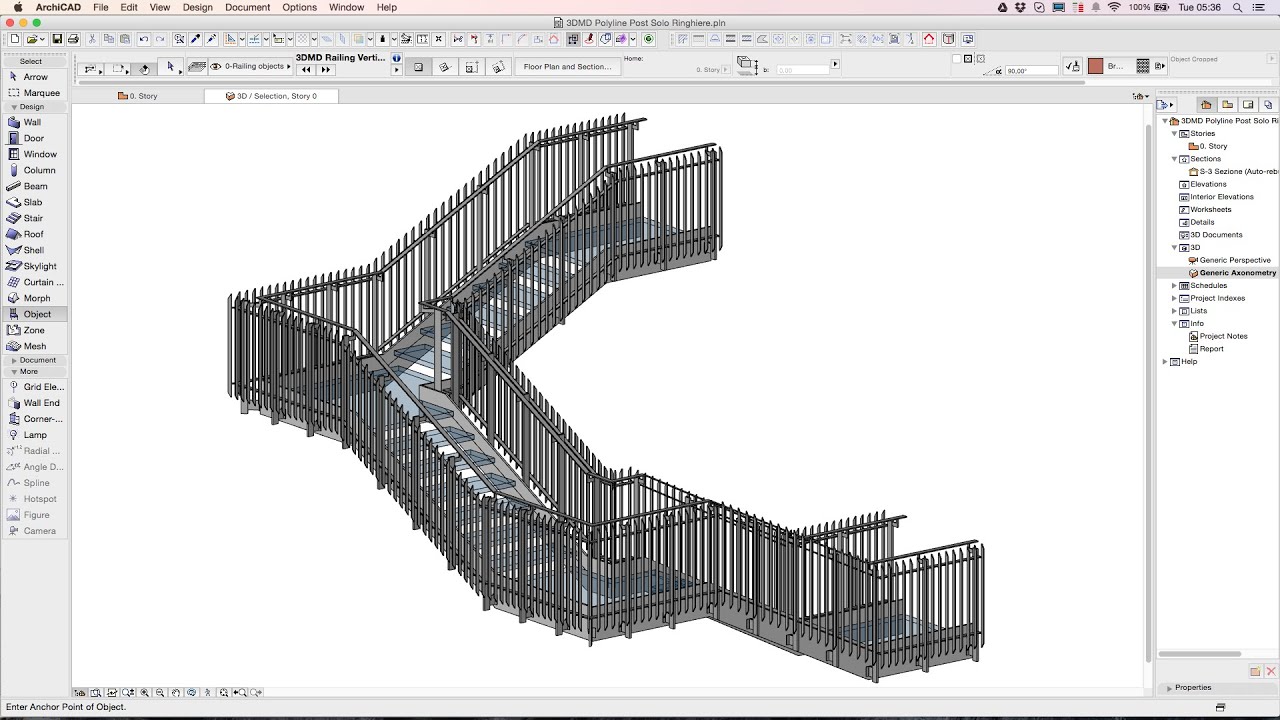This screenshot has width=1280, height=720.
Task: Click the Floor Plan and Section button
Action: (x=568, y=67)
